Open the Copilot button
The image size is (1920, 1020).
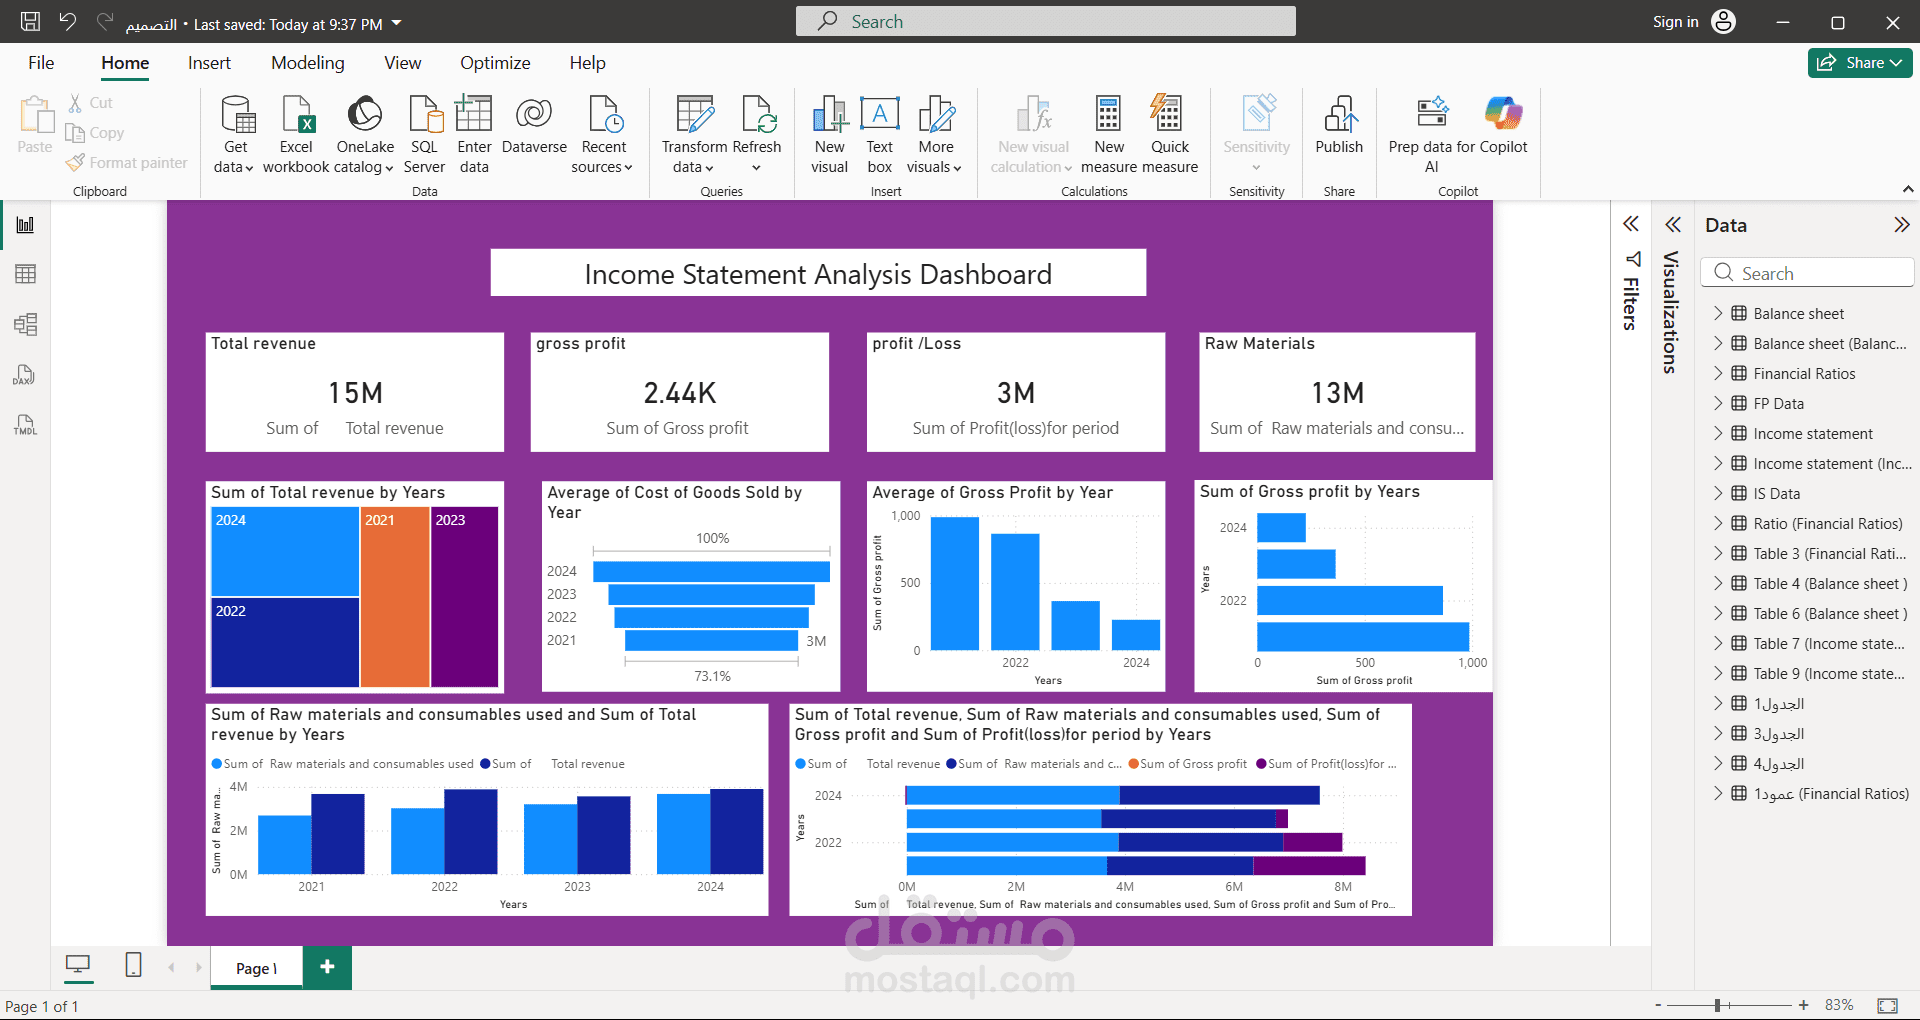(1503, 126)
